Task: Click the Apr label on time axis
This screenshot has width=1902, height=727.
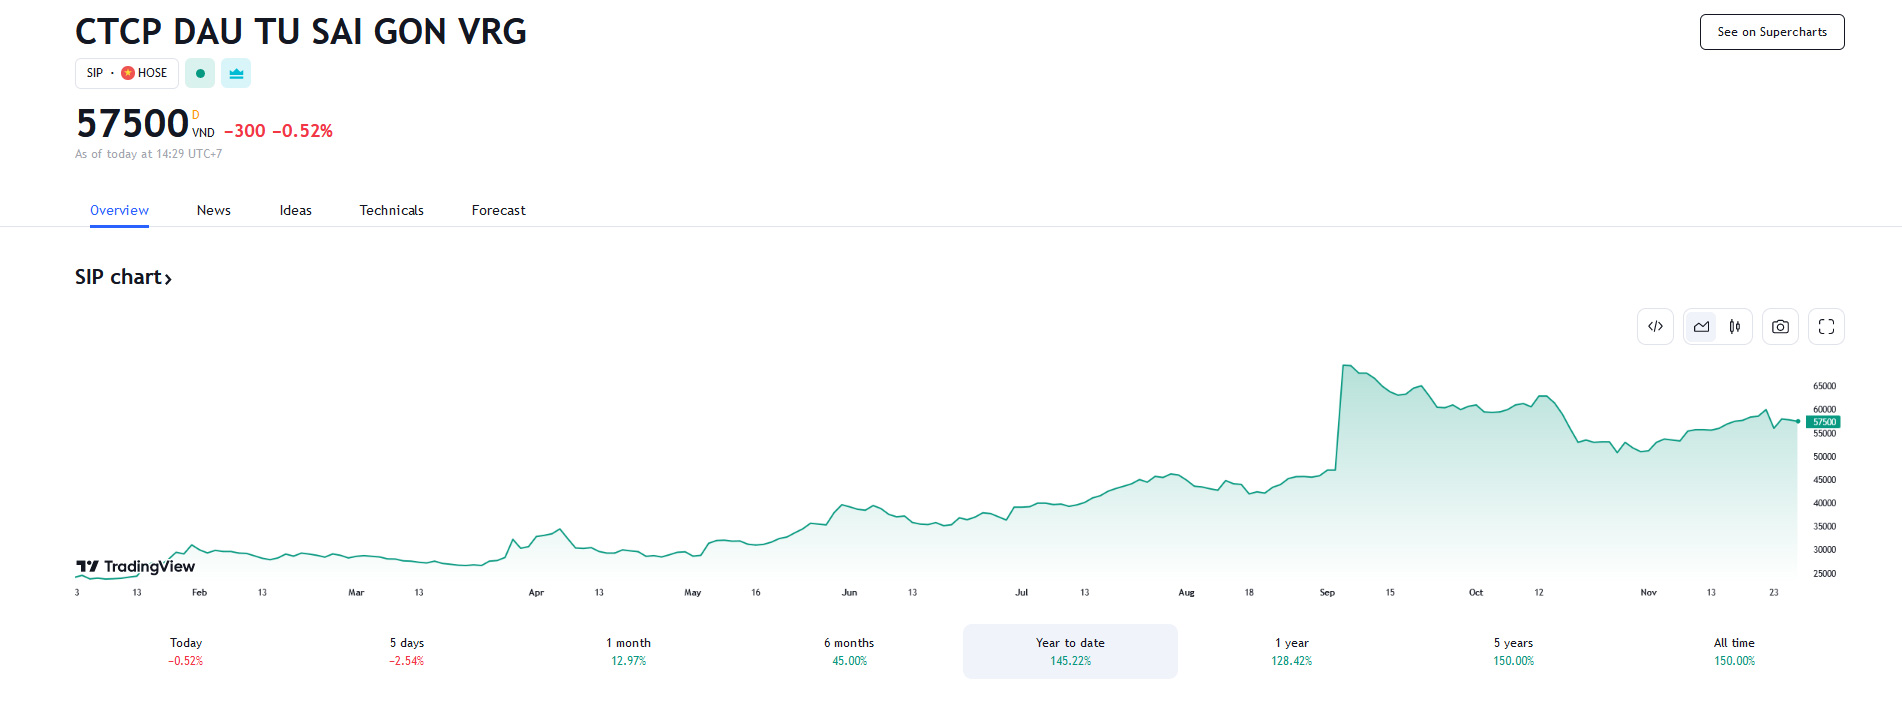Action: 536,593
